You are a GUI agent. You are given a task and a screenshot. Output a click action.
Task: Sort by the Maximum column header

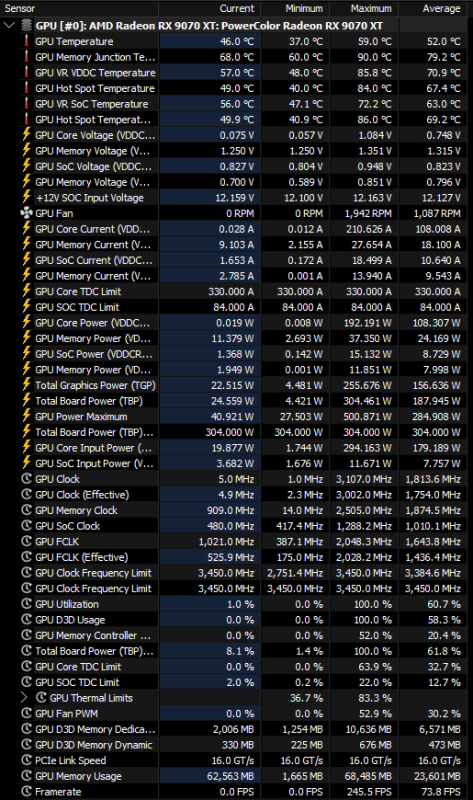(x=364, y=8)
